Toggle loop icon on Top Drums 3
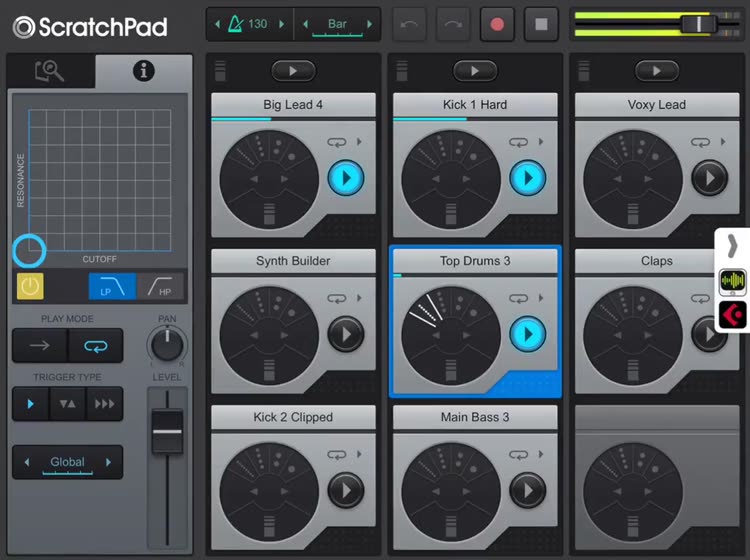 point(518,298)
